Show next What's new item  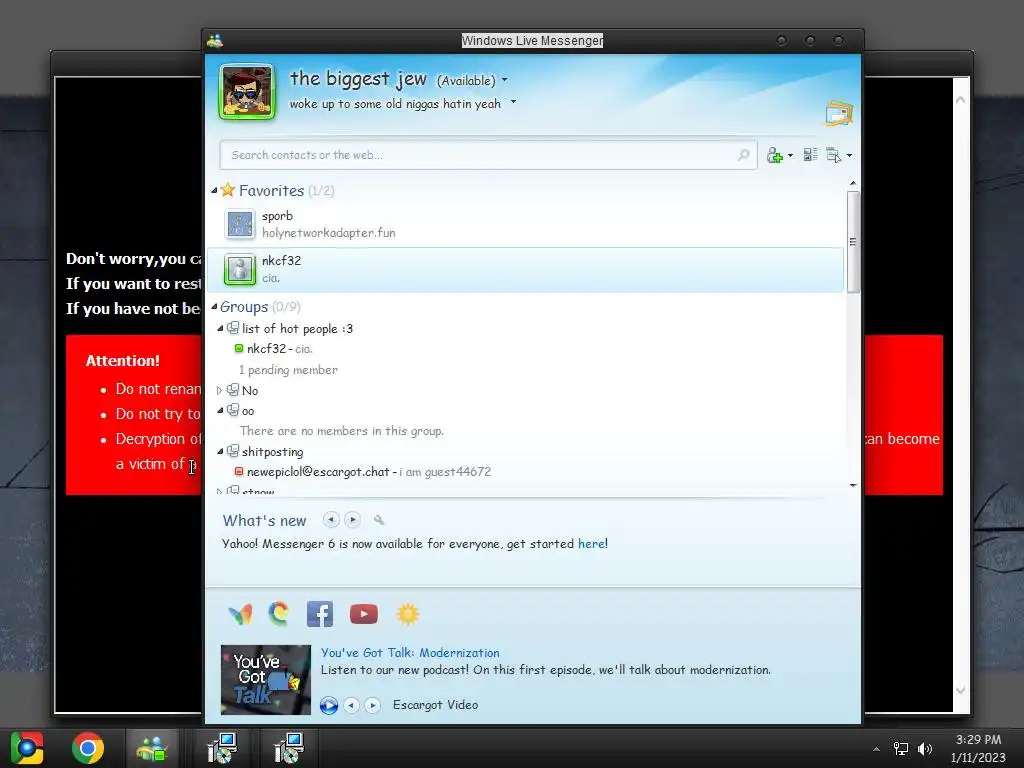click(x=353, y=520)
